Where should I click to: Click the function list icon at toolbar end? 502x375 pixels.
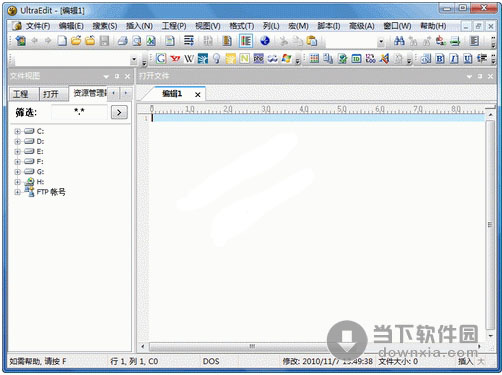[474, 41]
